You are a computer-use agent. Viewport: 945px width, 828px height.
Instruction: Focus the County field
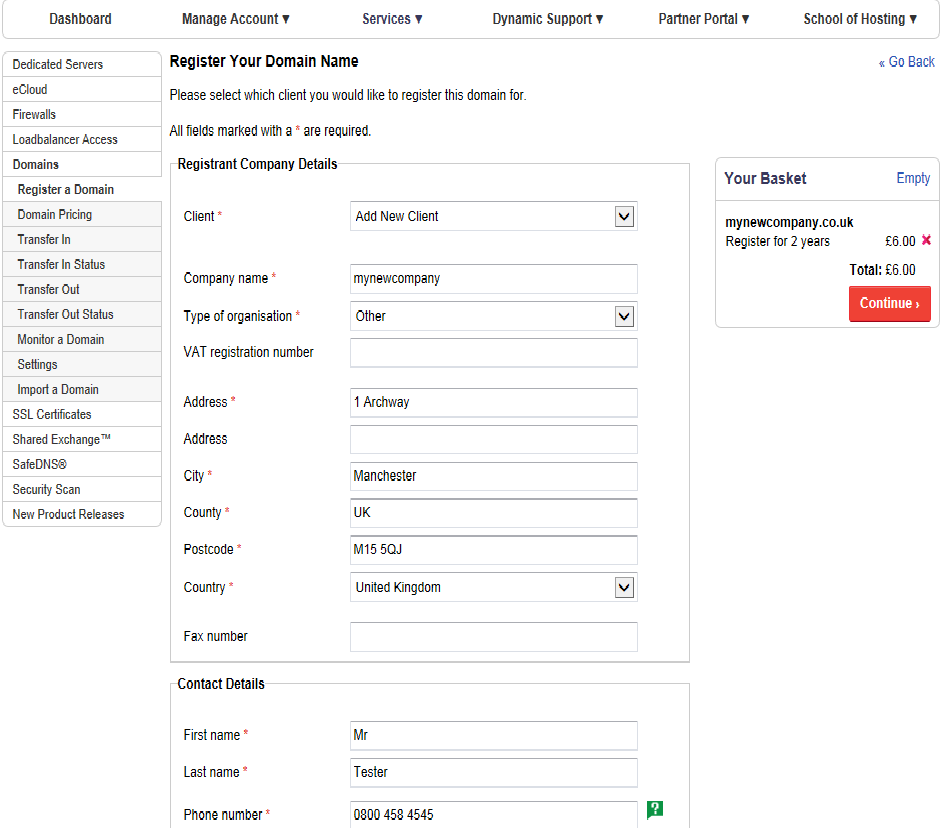click(x=494, y=513)
